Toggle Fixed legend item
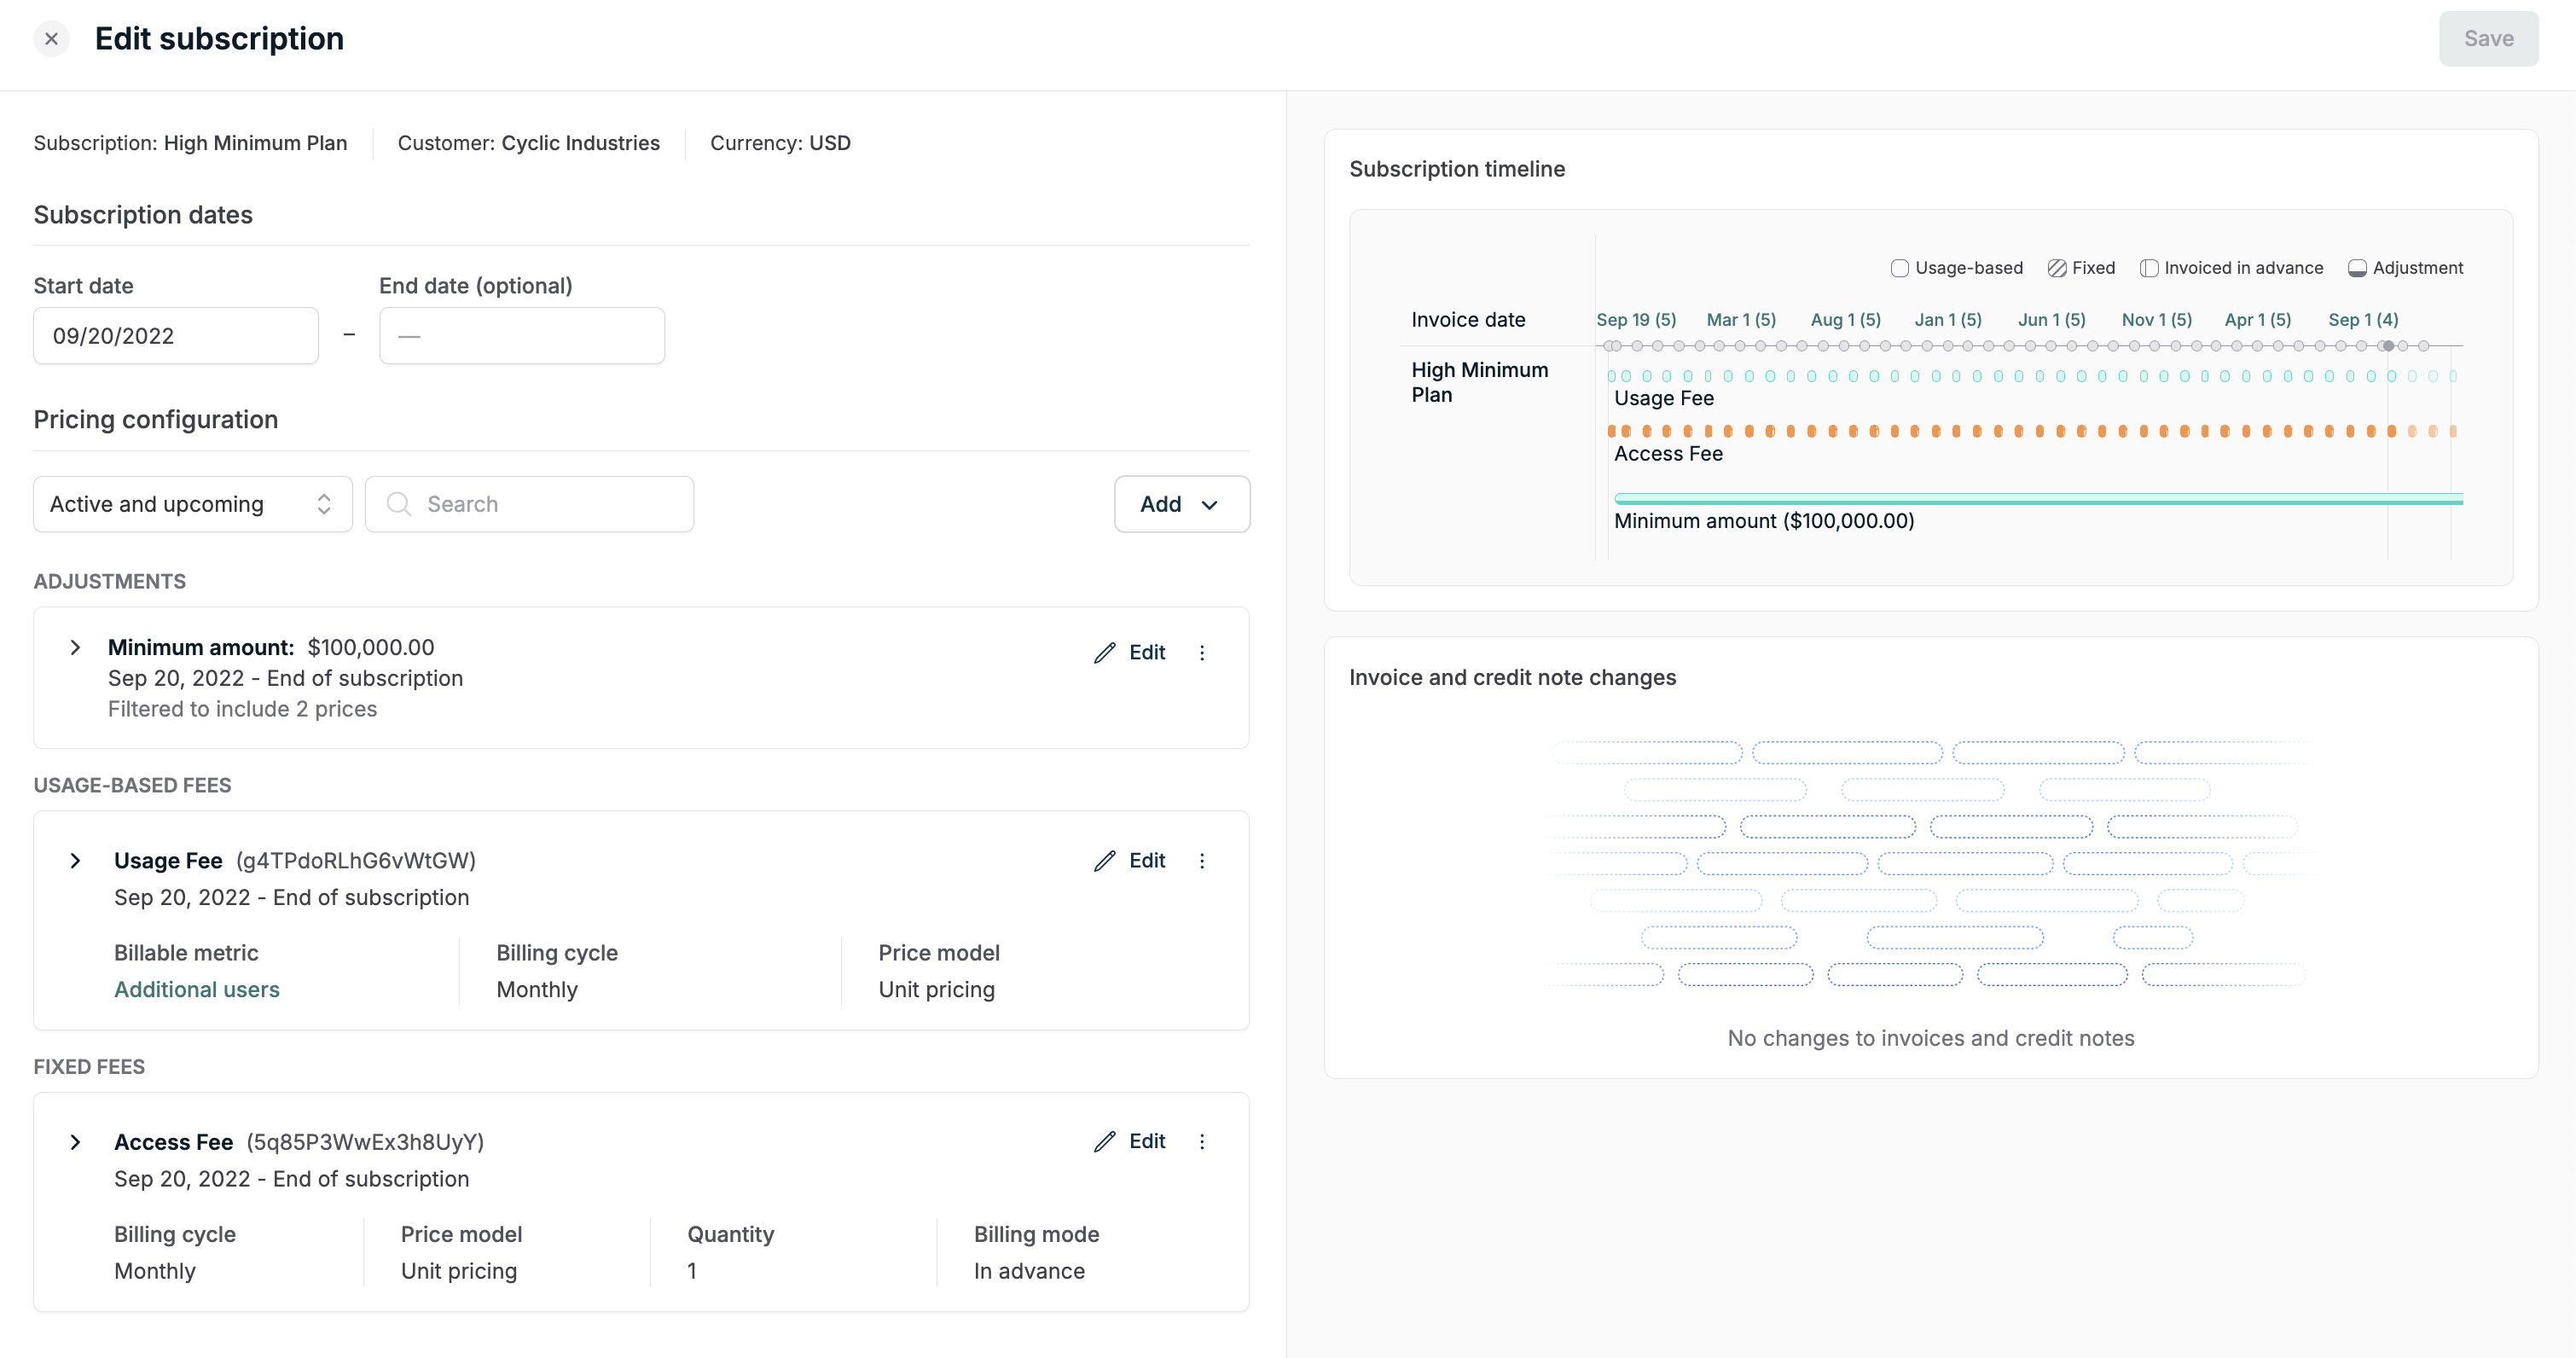2576x1358 pixels. 2081,268
